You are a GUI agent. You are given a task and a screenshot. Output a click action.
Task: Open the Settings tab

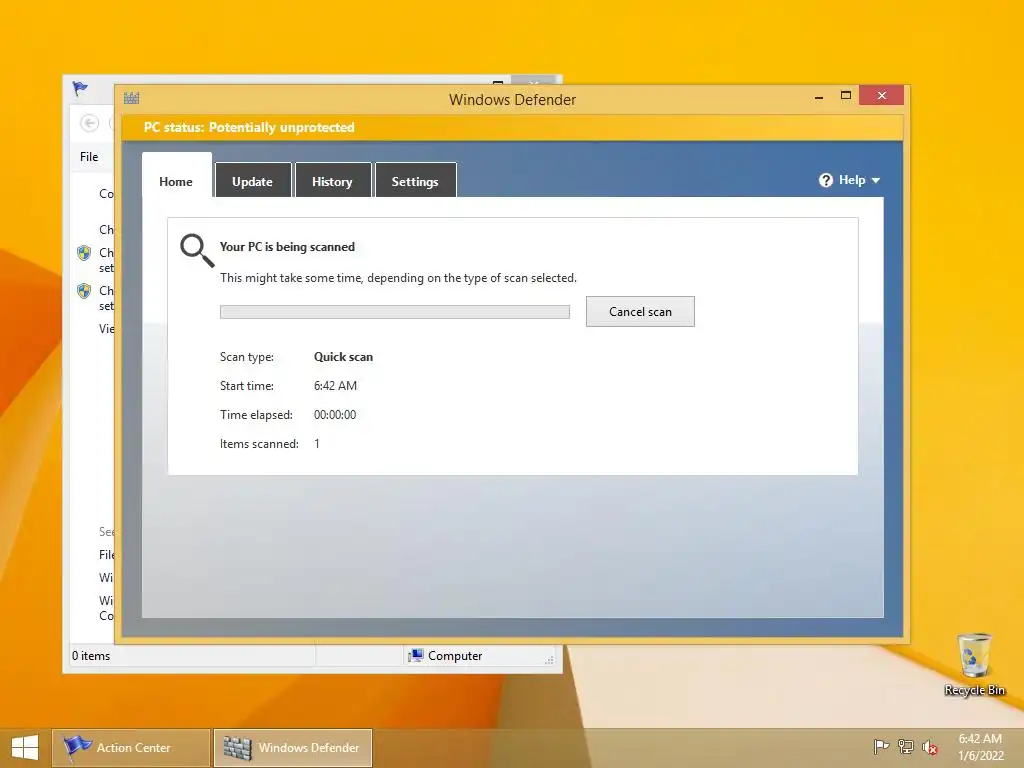(x=415, y=182)
